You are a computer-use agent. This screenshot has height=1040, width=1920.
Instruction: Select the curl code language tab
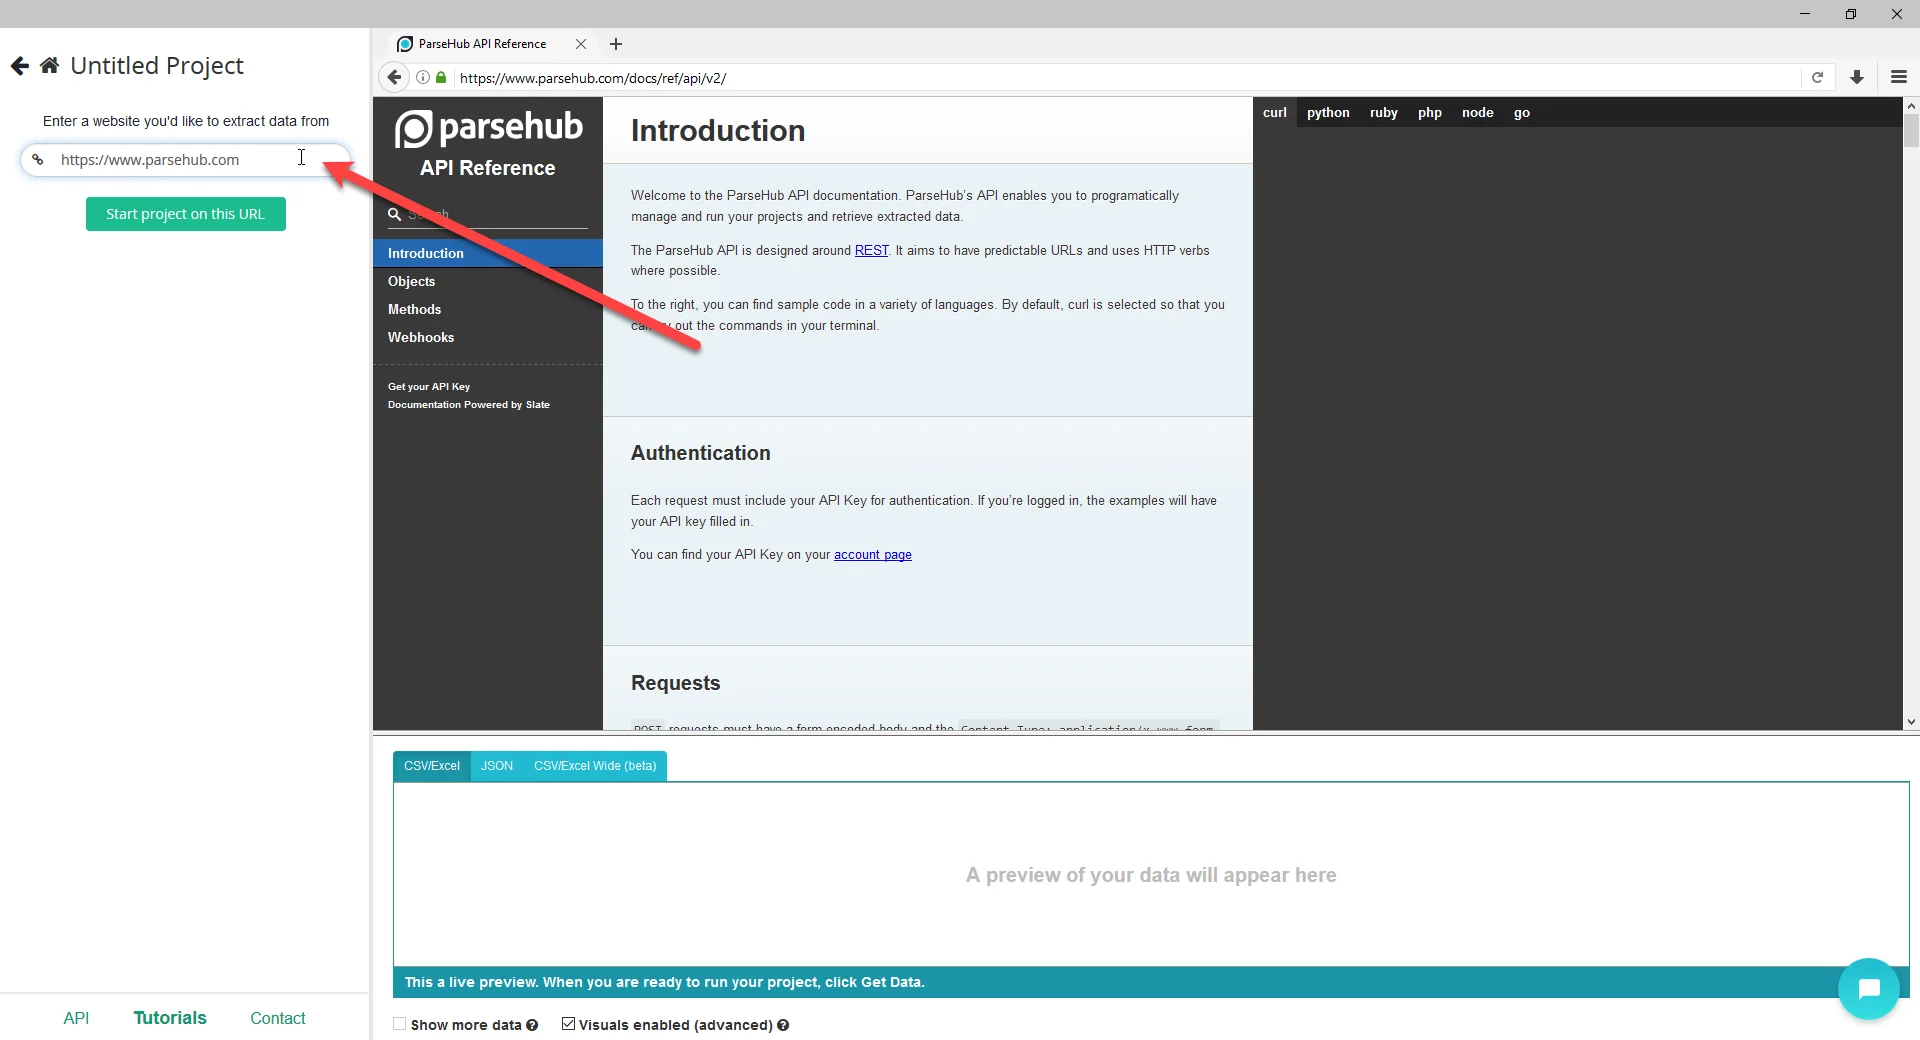(1275, 113)
